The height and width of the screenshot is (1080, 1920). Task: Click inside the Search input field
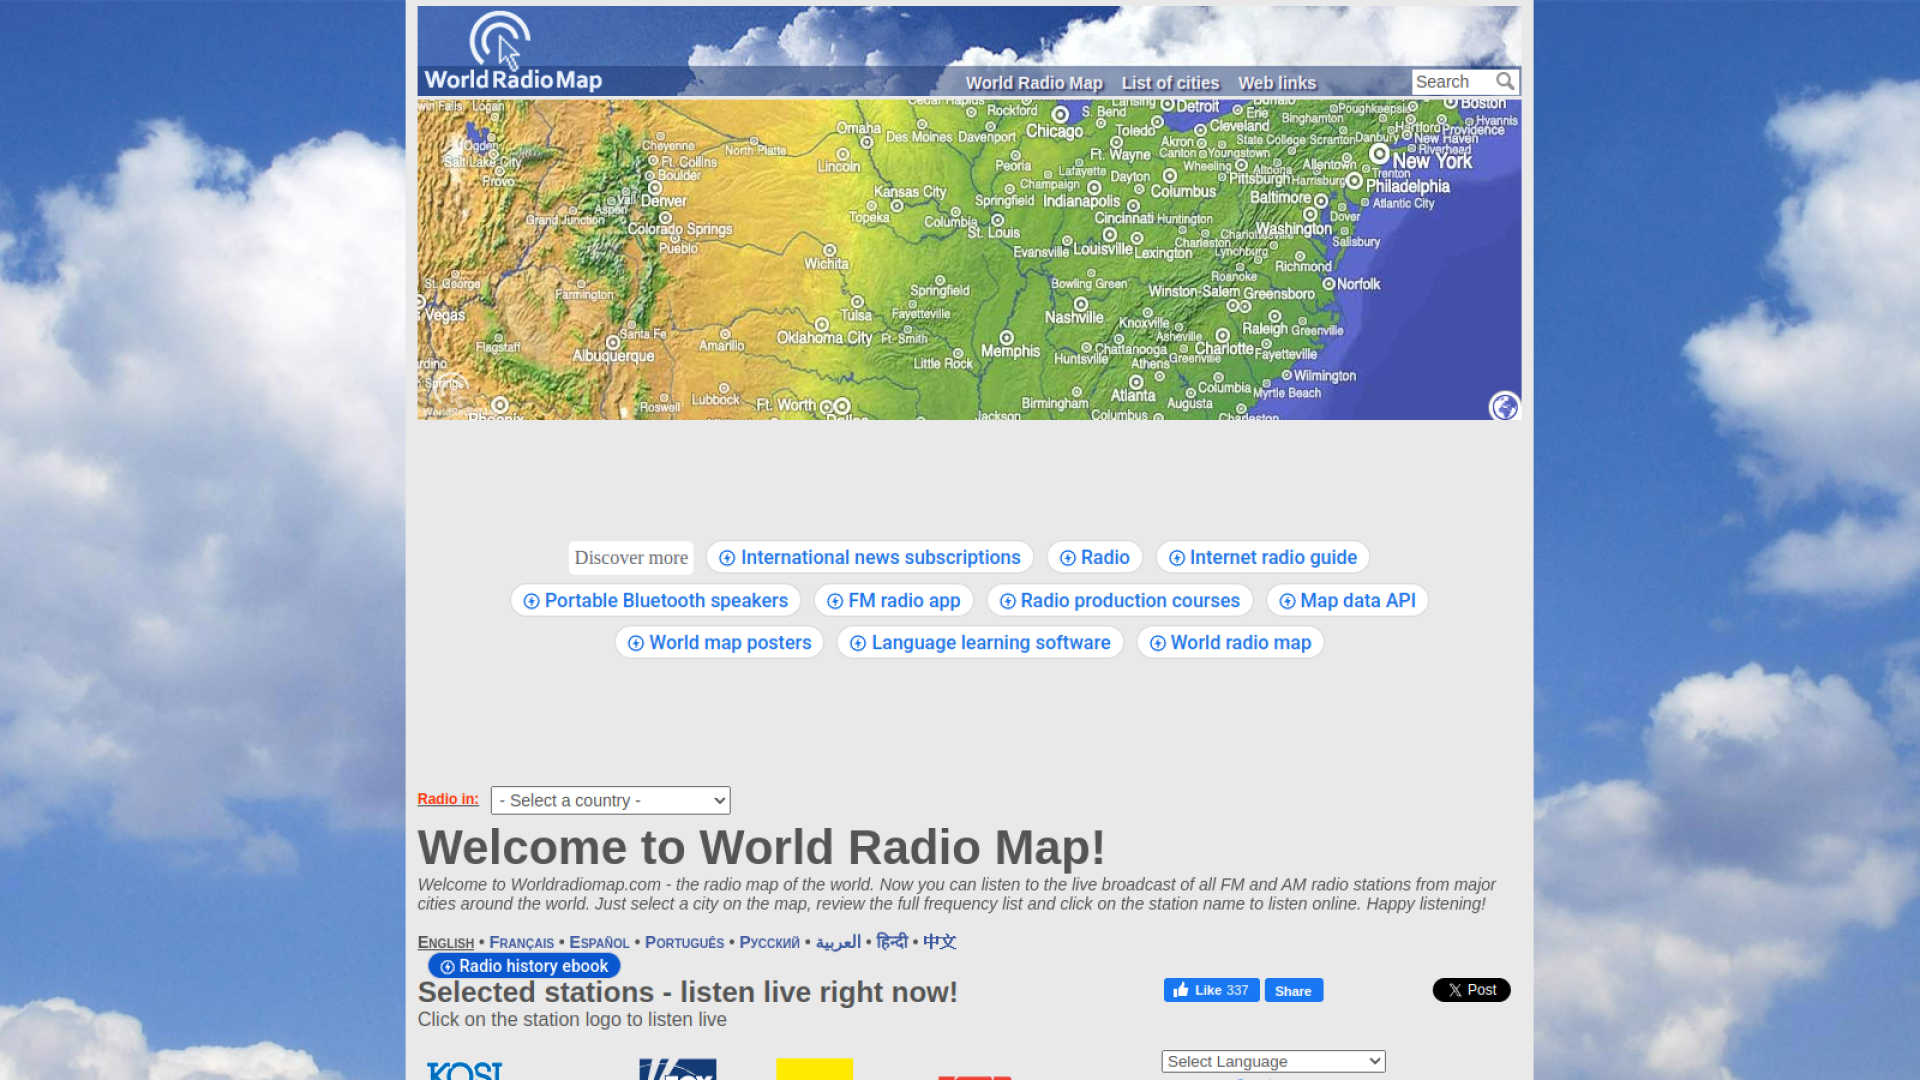coord(1450,81)
